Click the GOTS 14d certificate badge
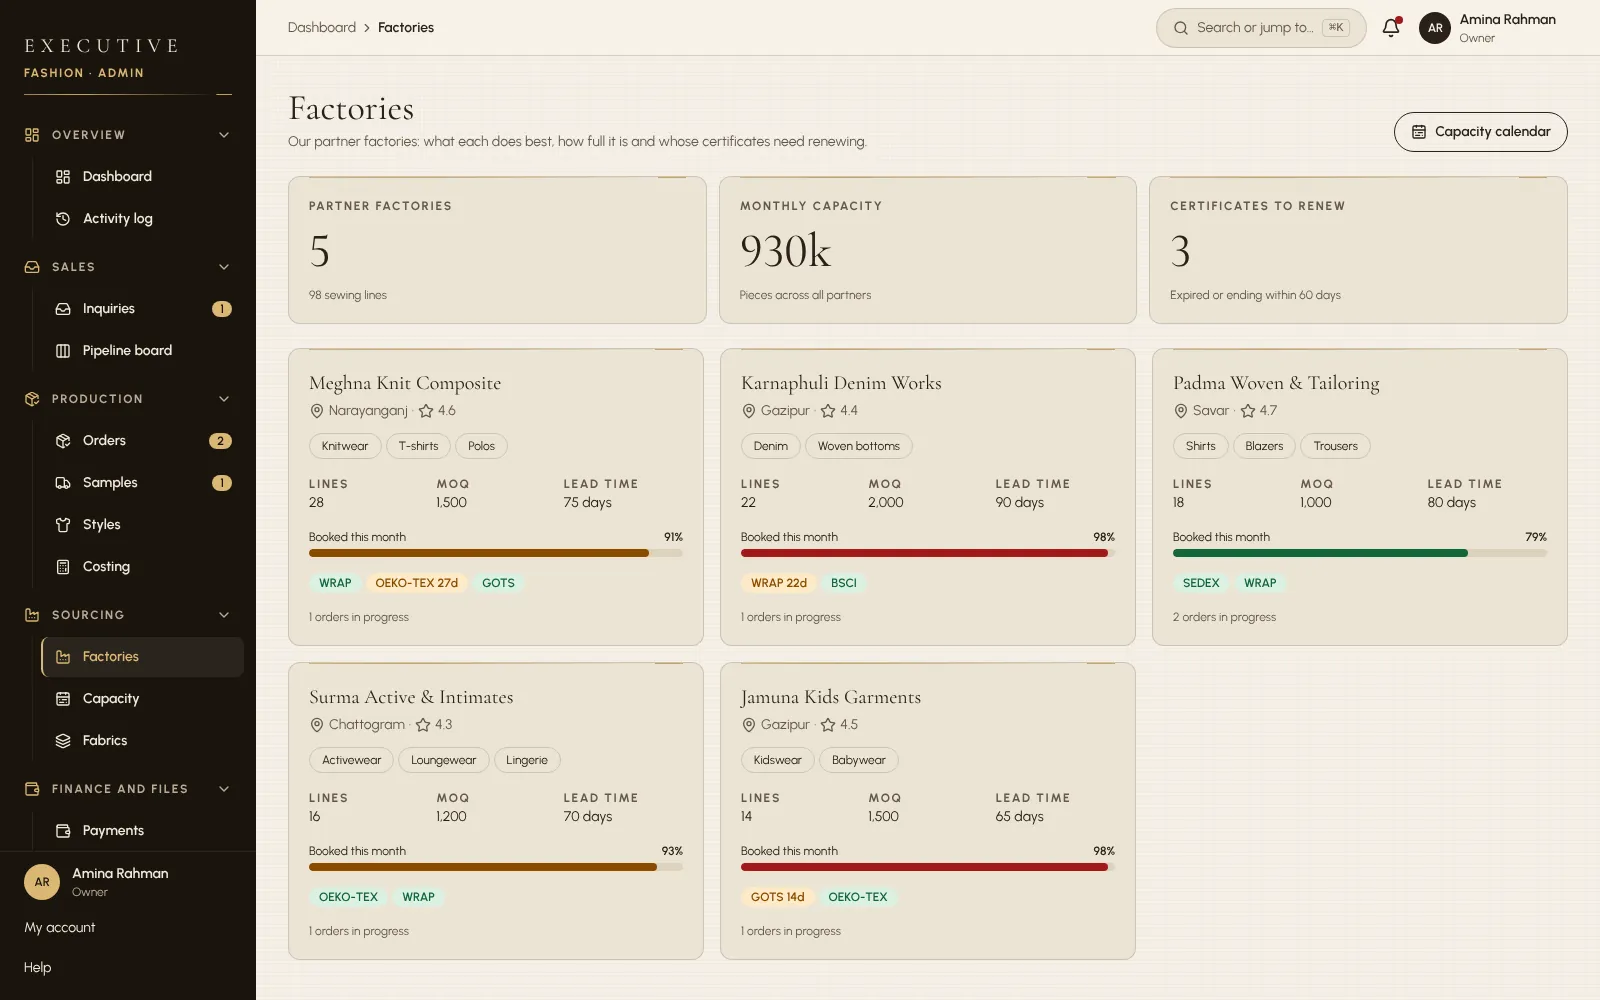 (x=778, y=897)
